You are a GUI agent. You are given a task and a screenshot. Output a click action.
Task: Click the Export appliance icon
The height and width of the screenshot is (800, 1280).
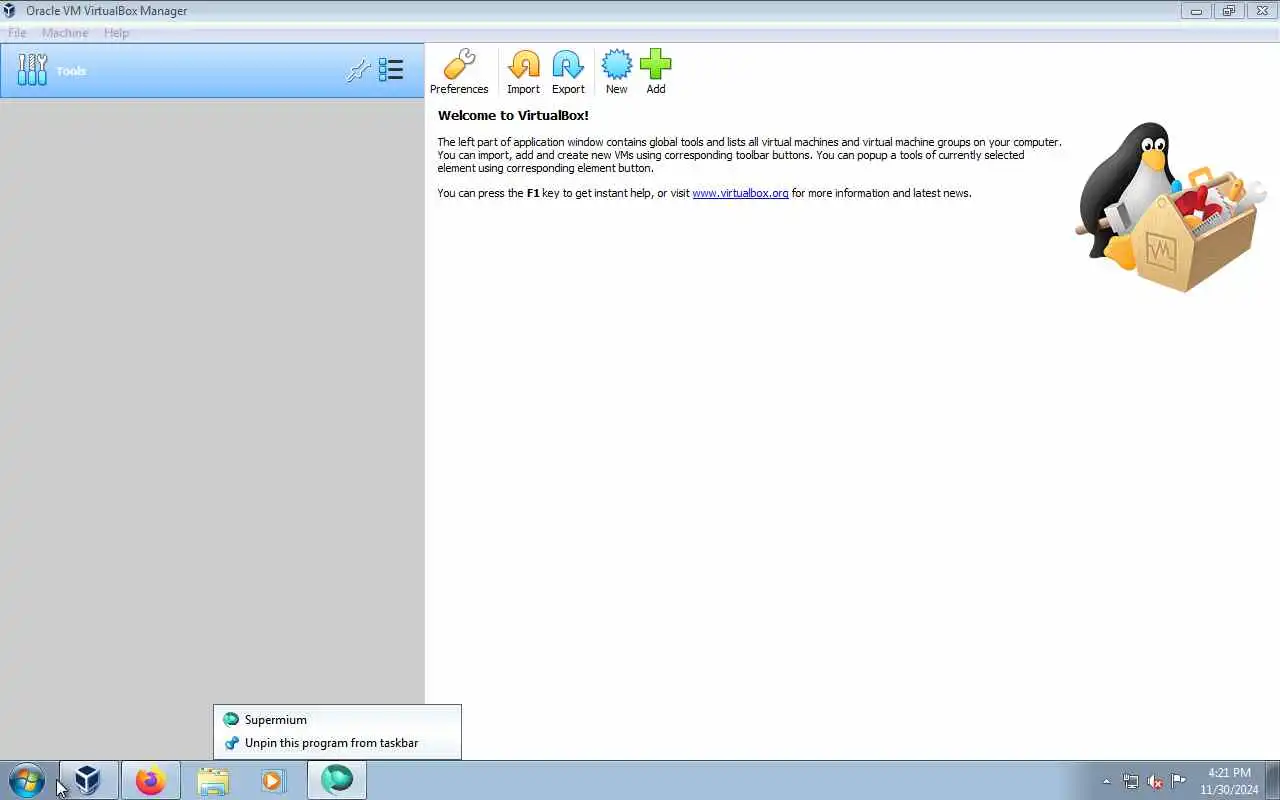coord(568,71)
